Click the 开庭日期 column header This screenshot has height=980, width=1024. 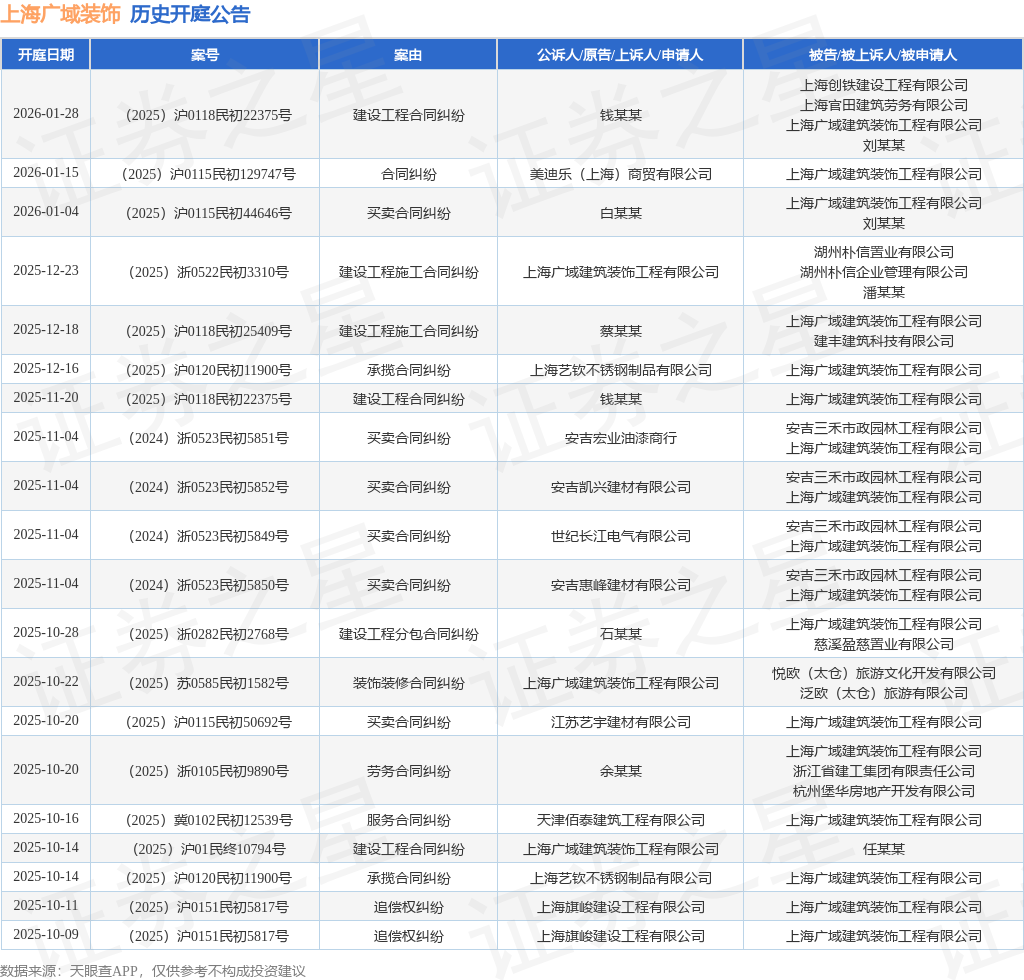[46, 55]
